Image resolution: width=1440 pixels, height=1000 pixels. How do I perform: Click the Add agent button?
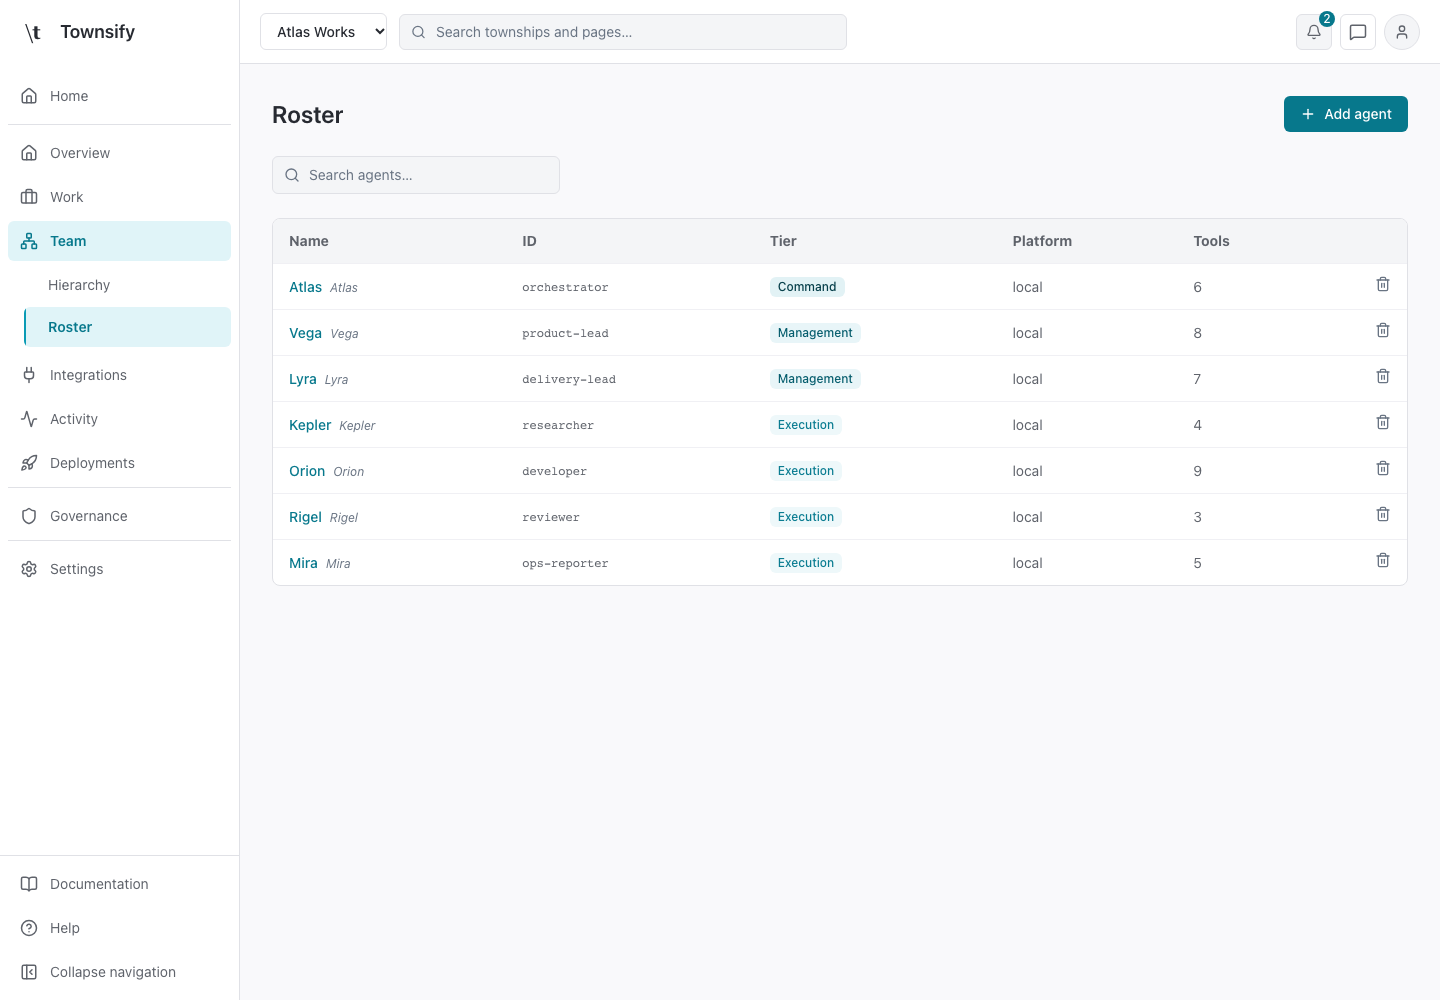click(x=1345, y=114)
